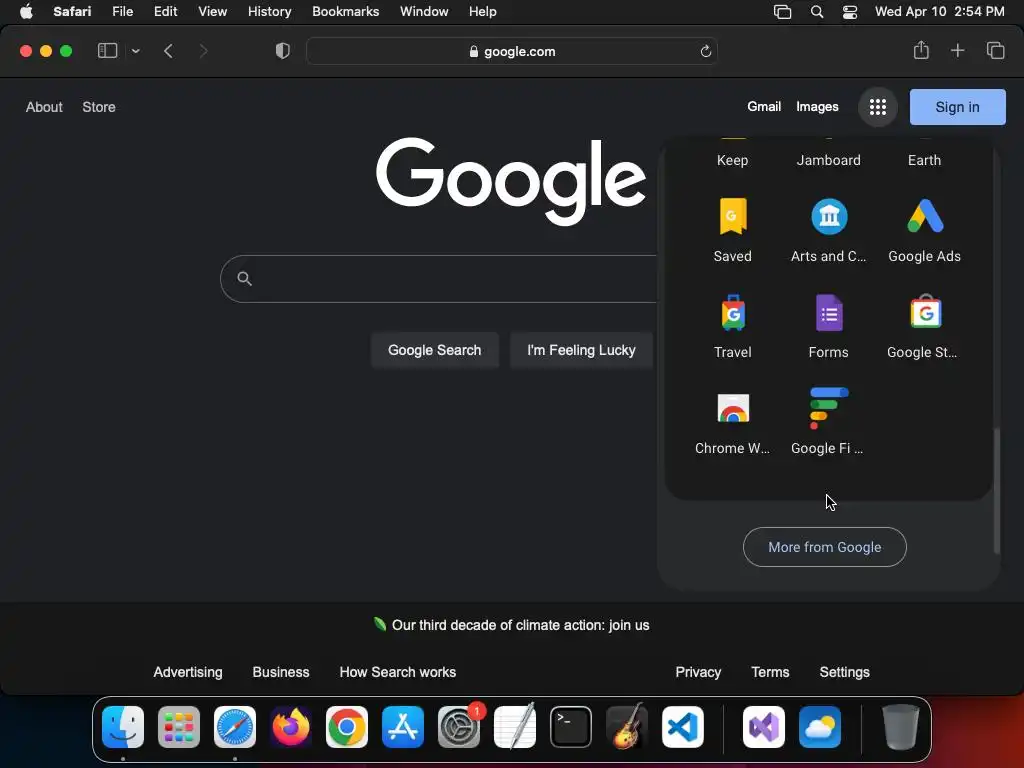
Task: Reload the page with the refresh icon
Action: (x=705, y=51)
